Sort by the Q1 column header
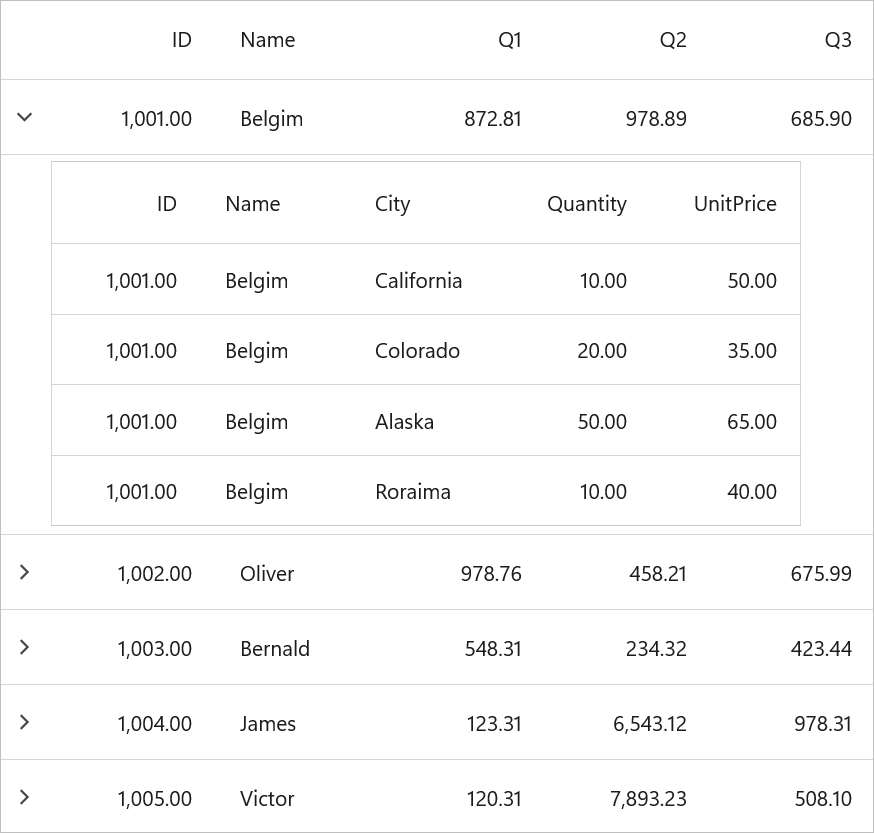Viewport: 874px width, 833px height. click(509, 40)
